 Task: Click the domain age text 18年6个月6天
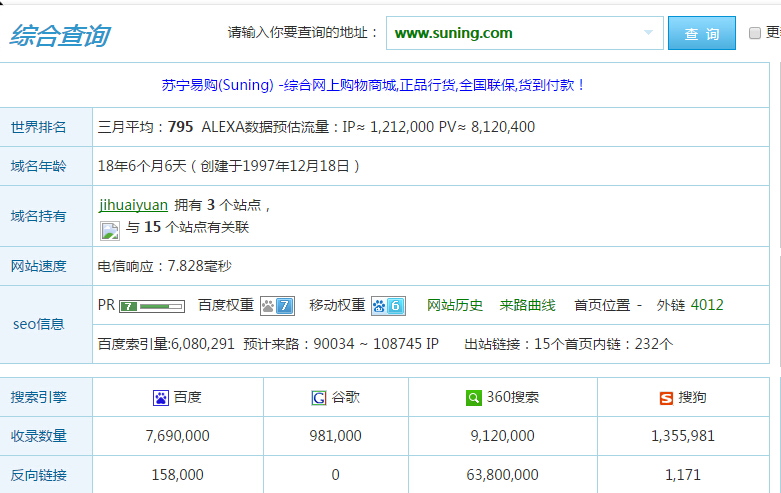tap(142, 166)
